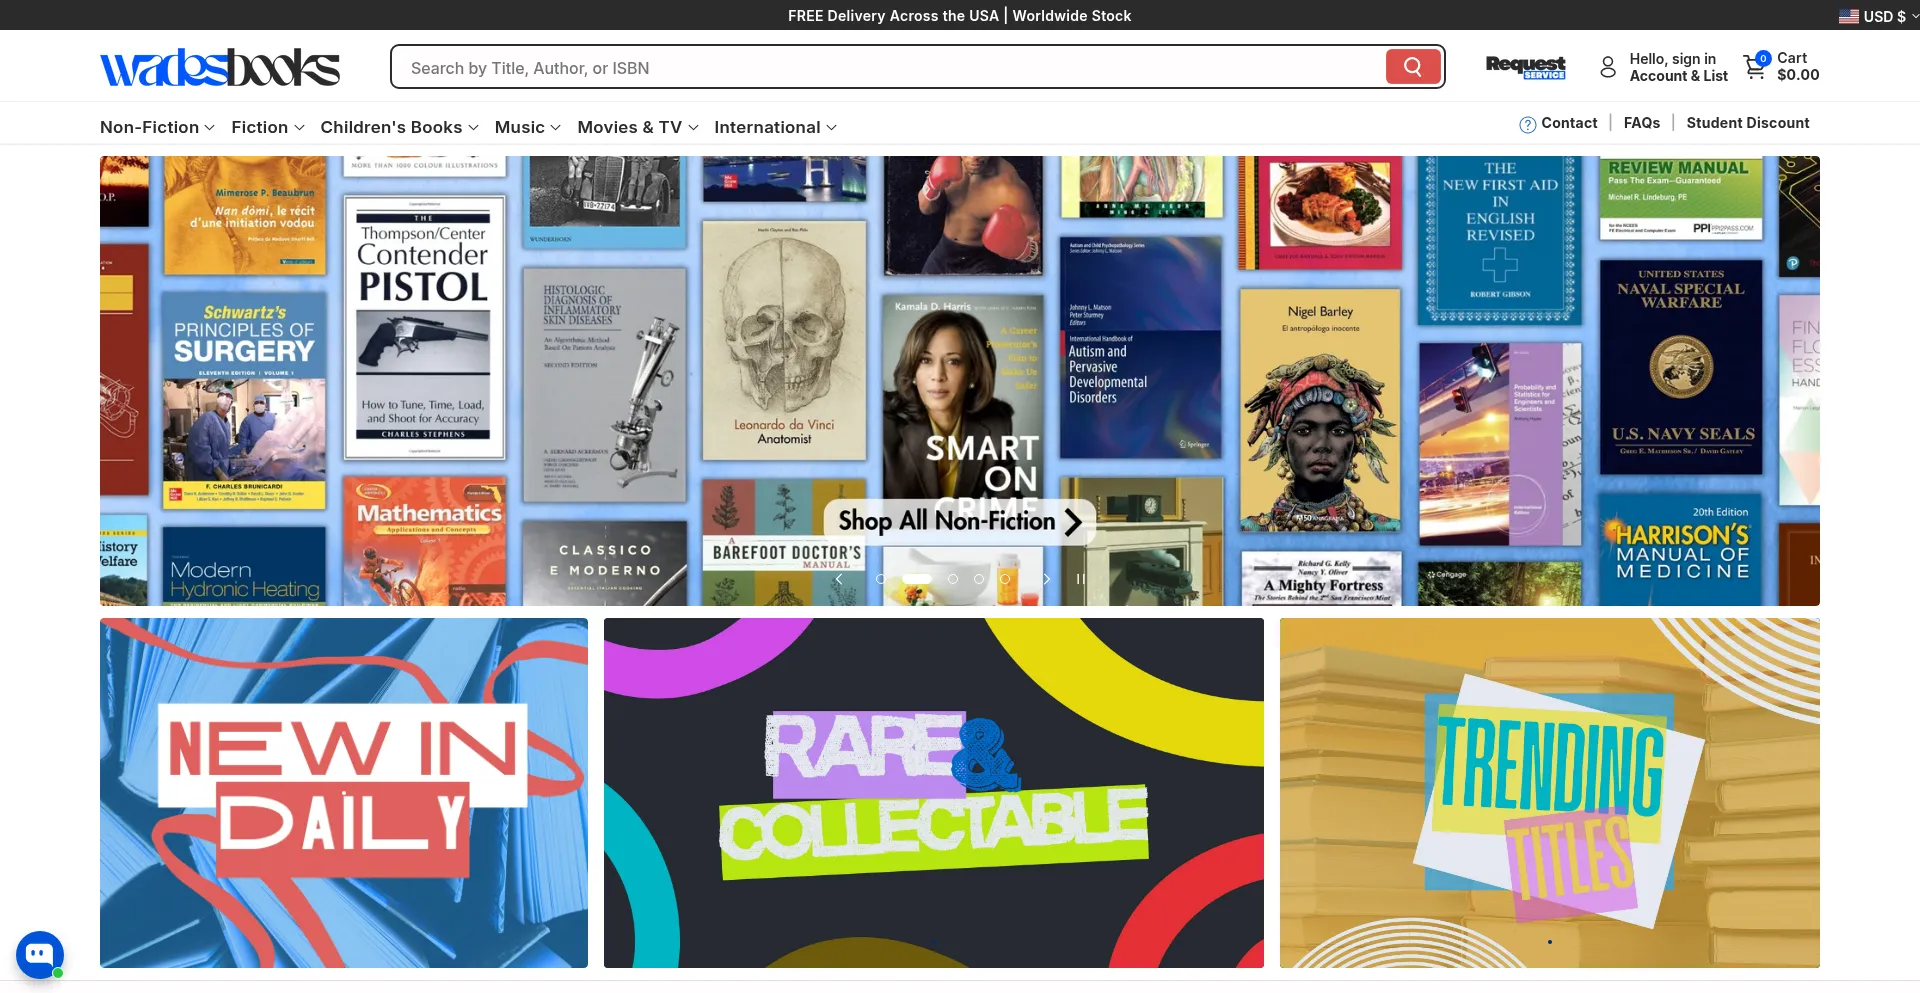Select the fourth carousel slide dot
The height and width of the screenshot is (993, 1920).
(x=979, y=579)
